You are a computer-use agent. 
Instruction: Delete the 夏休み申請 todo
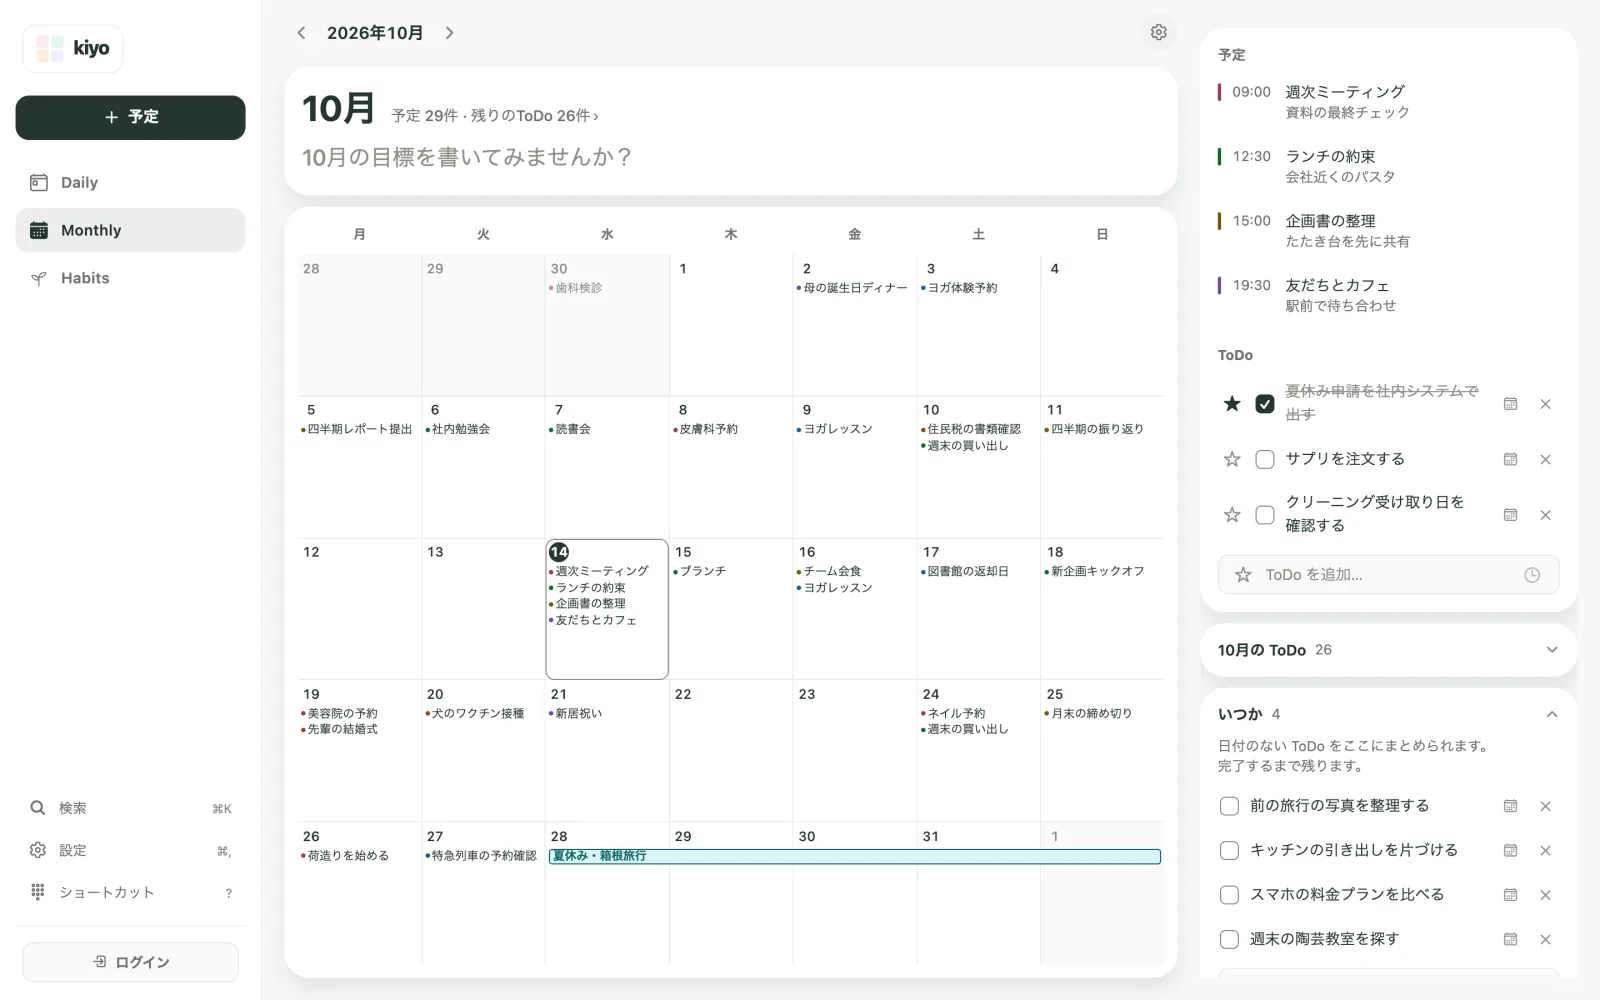coord(1545,404)
